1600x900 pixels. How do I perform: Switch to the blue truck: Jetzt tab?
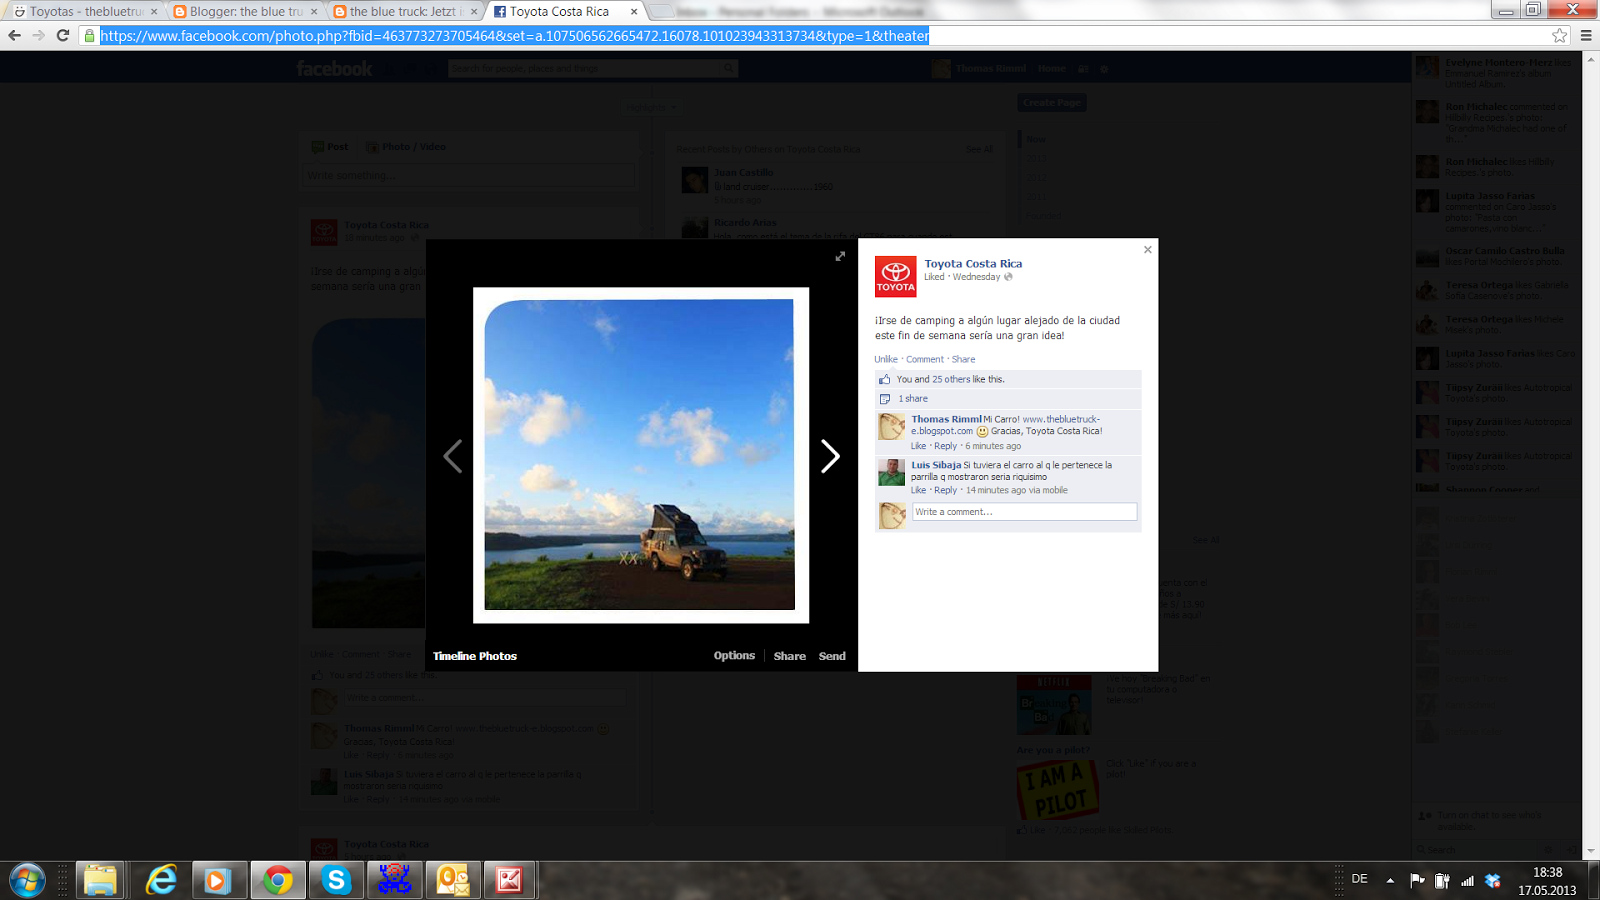[403, 11]
